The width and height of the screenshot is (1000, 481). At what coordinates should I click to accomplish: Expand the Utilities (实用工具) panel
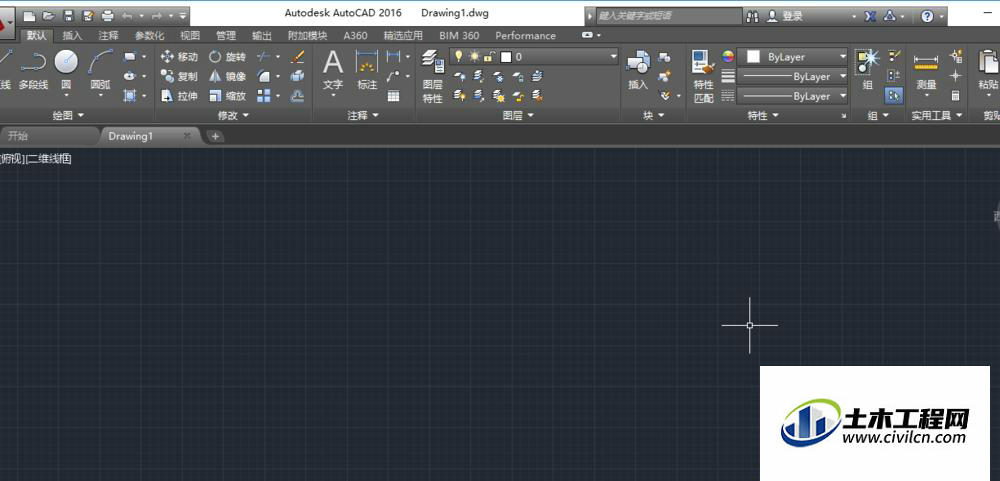point(936,115)
